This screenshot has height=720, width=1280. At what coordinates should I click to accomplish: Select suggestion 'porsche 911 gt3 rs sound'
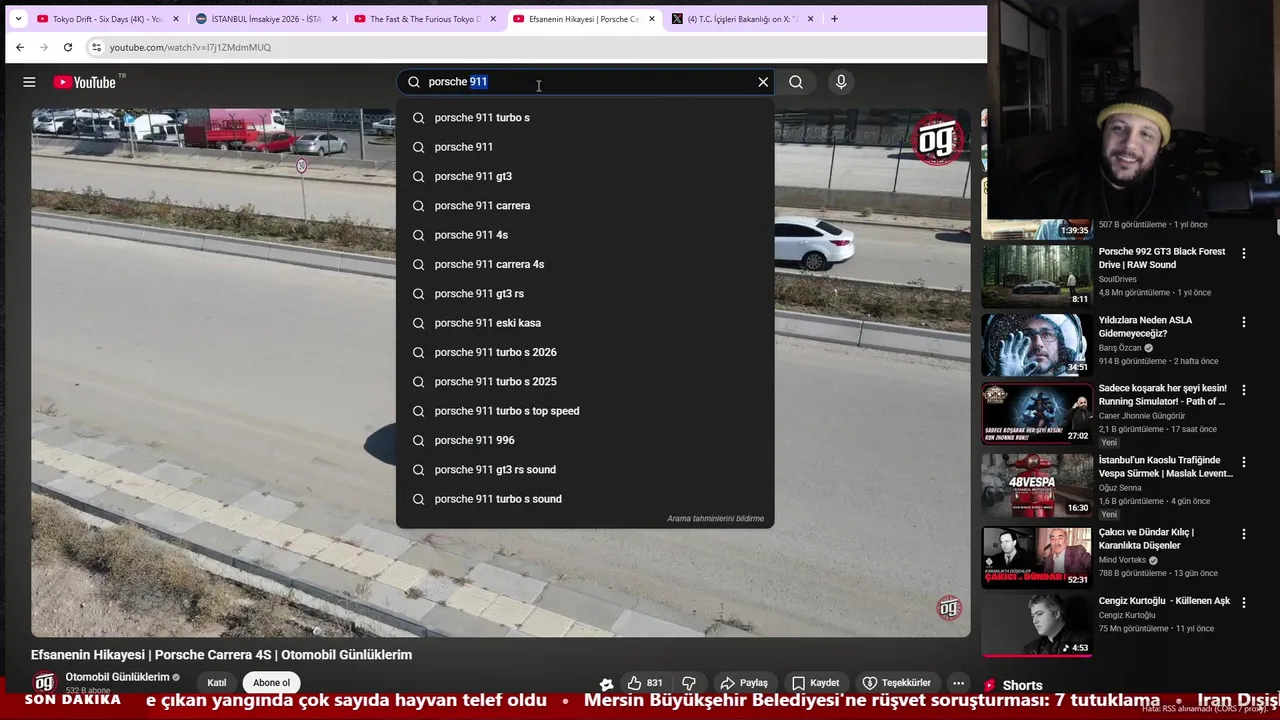pyautogui.click(x=585, y=470)
